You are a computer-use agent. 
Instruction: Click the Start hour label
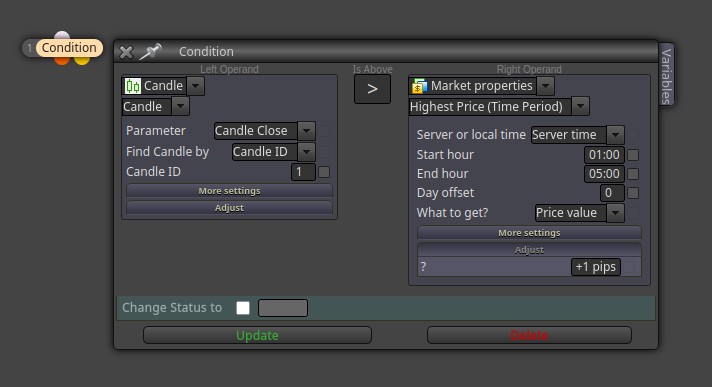[445, 155]
